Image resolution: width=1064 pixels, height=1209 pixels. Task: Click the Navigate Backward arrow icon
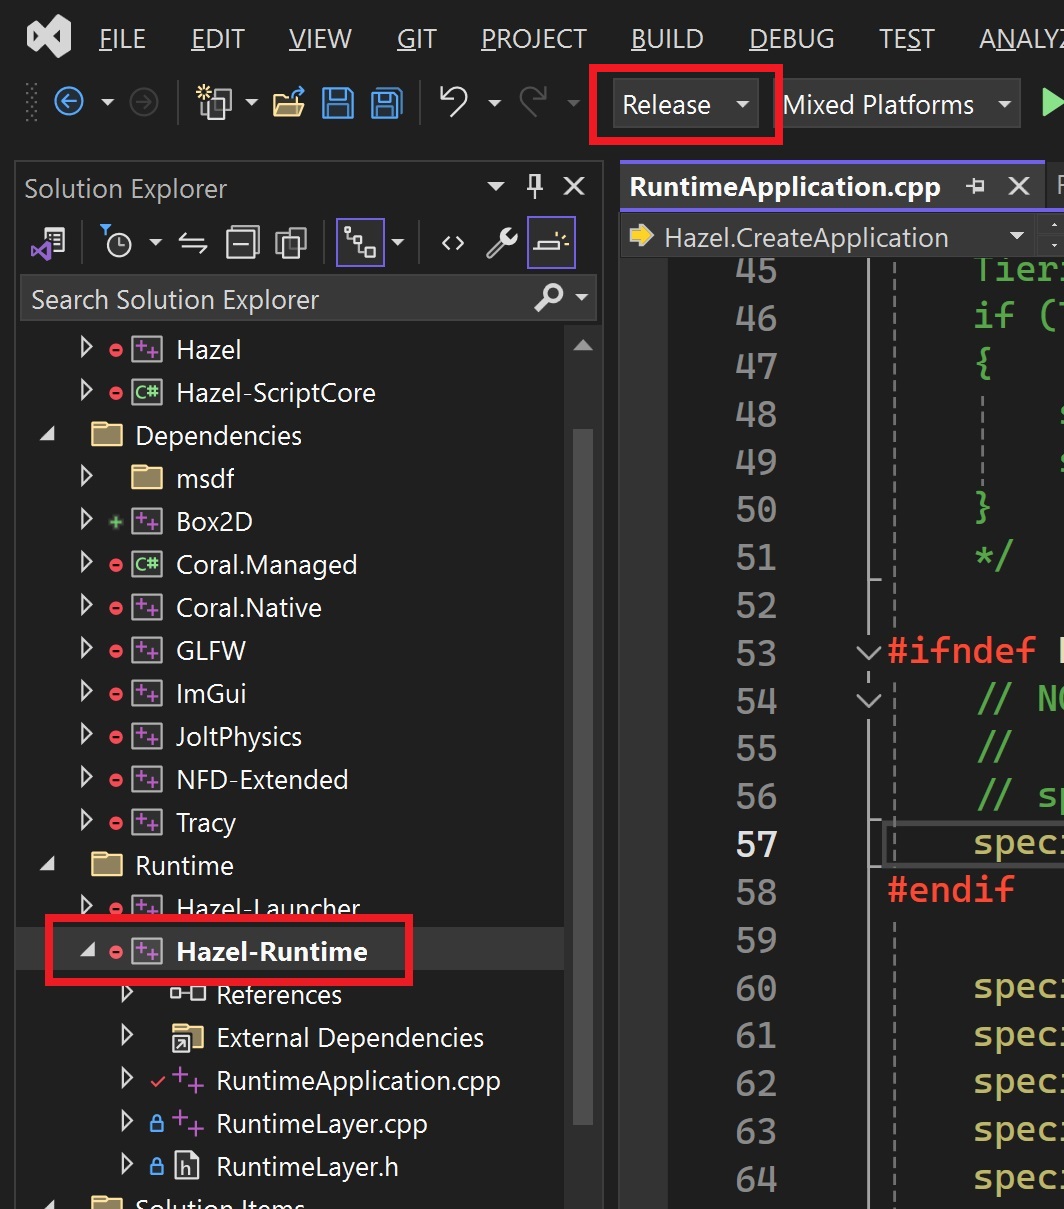coord(69,103)
